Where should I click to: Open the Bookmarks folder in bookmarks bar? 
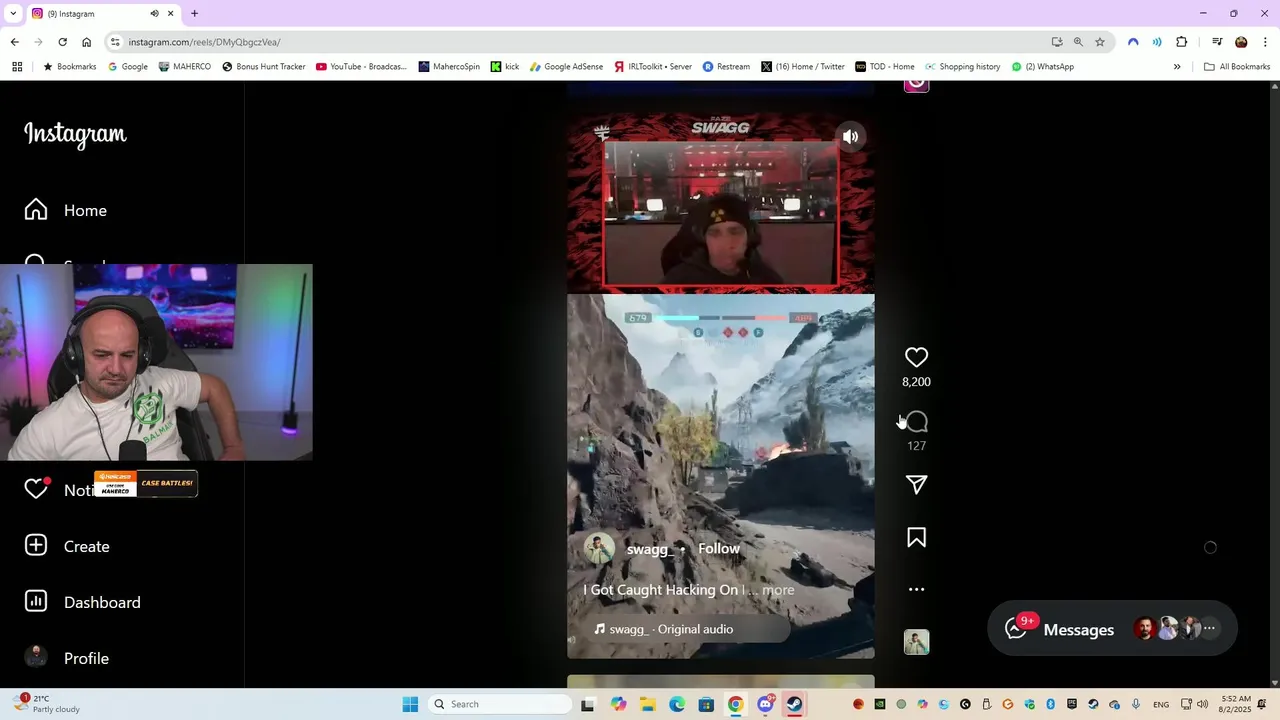coord(69,66)
